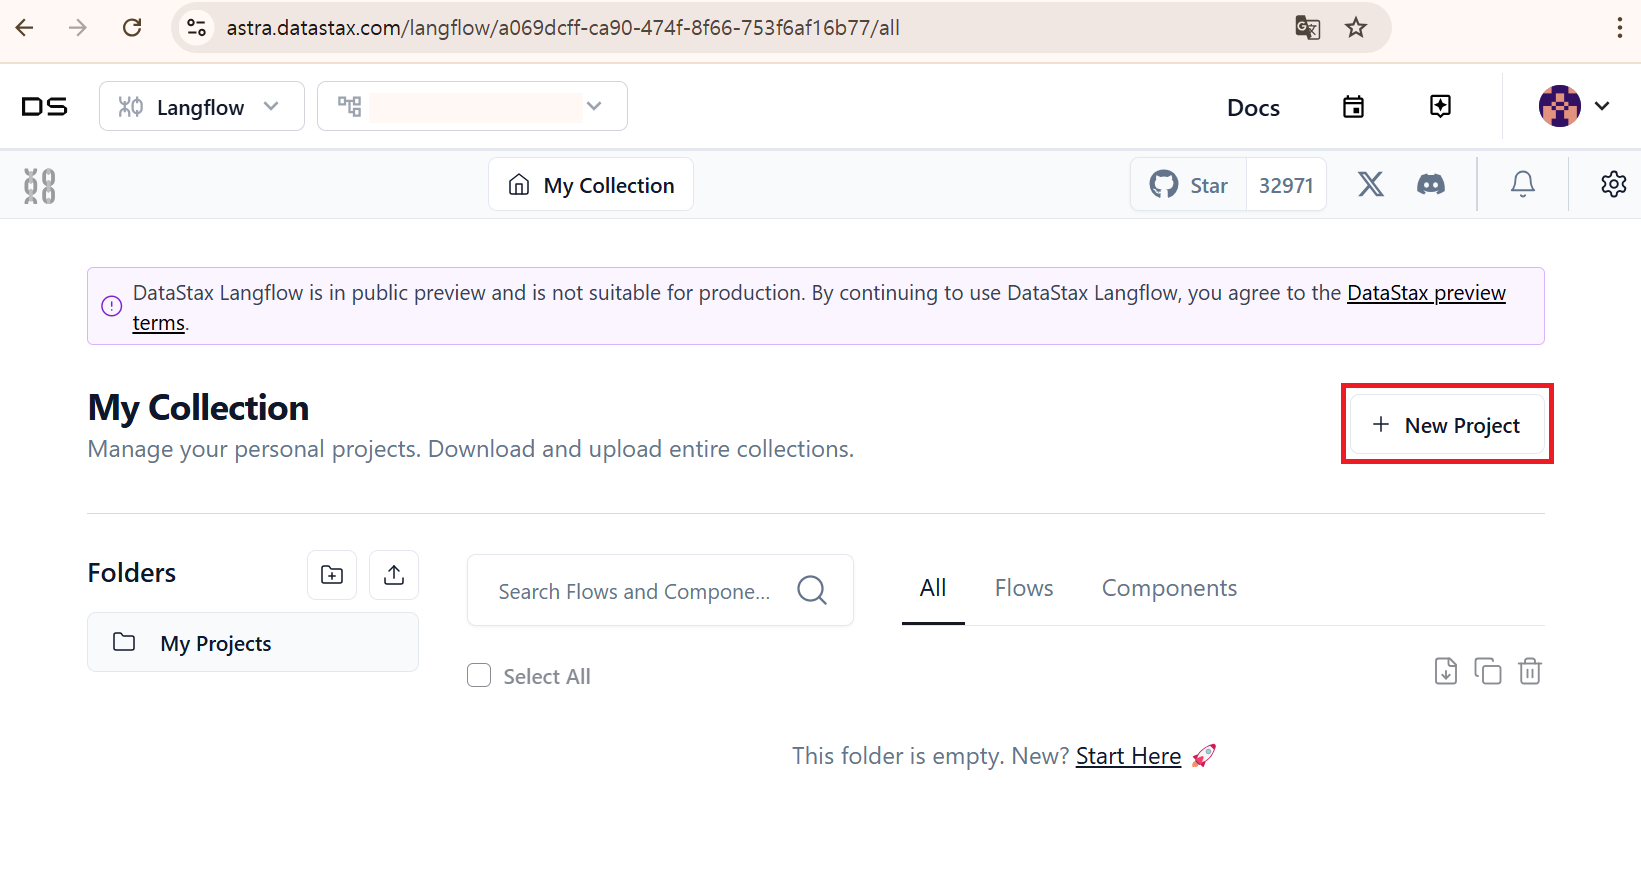Click the sparkle announcement icon
1641x891 pixels.
click(x=1440, y=106)
